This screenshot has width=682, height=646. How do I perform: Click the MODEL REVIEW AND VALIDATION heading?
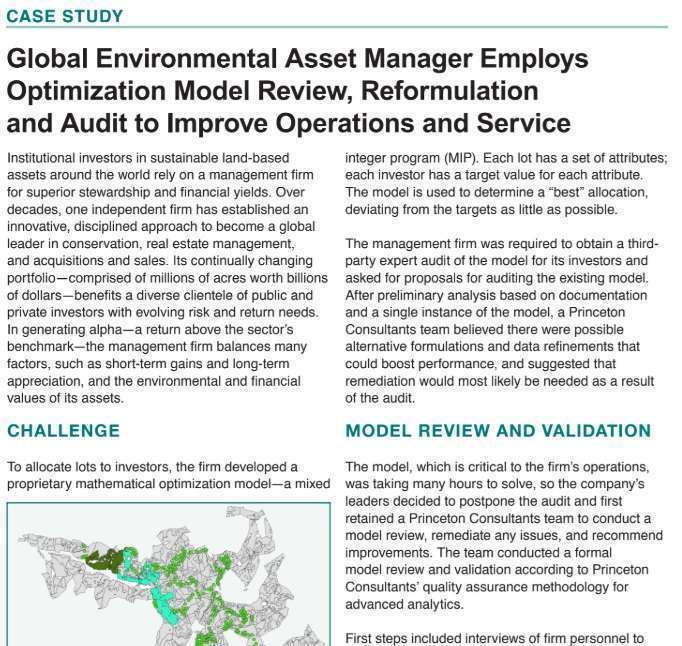(498, 431)
